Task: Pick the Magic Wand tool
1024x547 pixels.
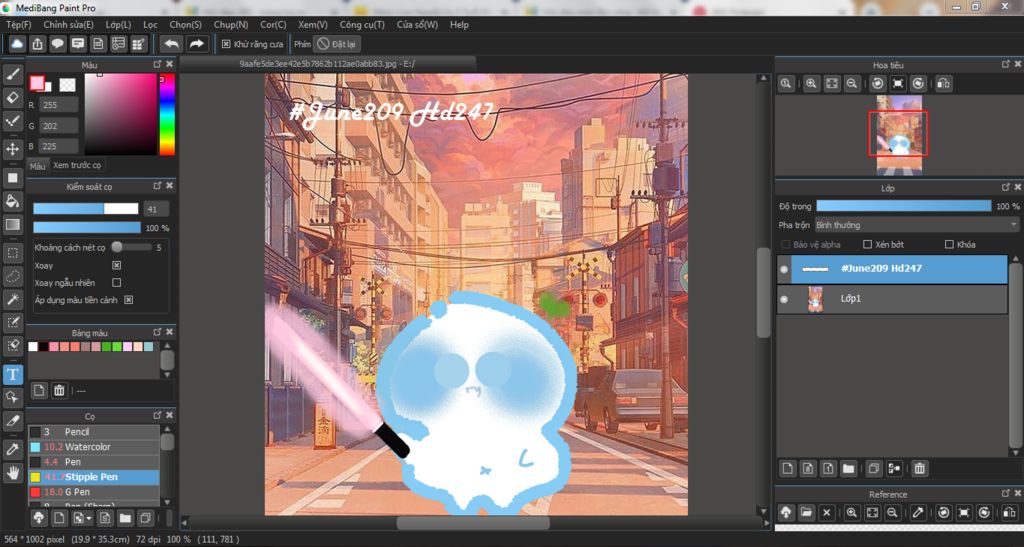Action: tap(12, 299)
